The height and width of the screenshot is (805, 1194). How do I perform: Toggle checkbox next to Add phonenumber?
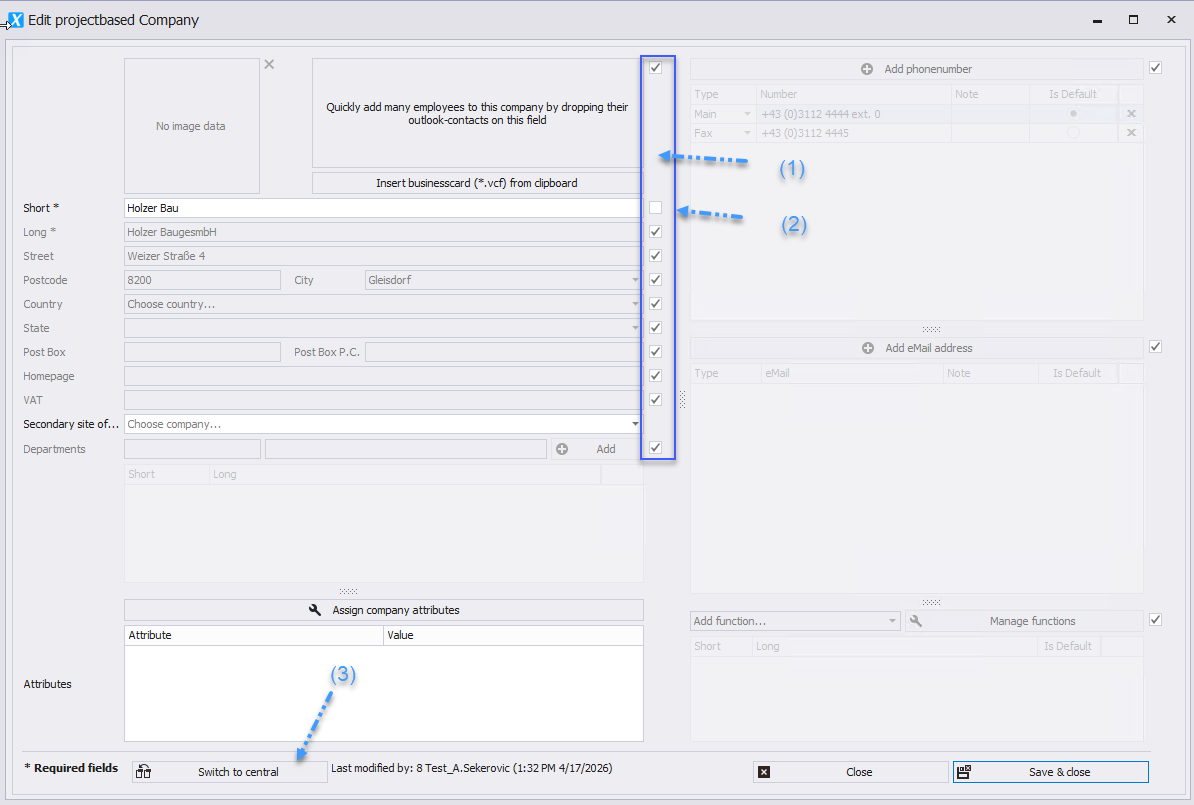[1155, 68]
